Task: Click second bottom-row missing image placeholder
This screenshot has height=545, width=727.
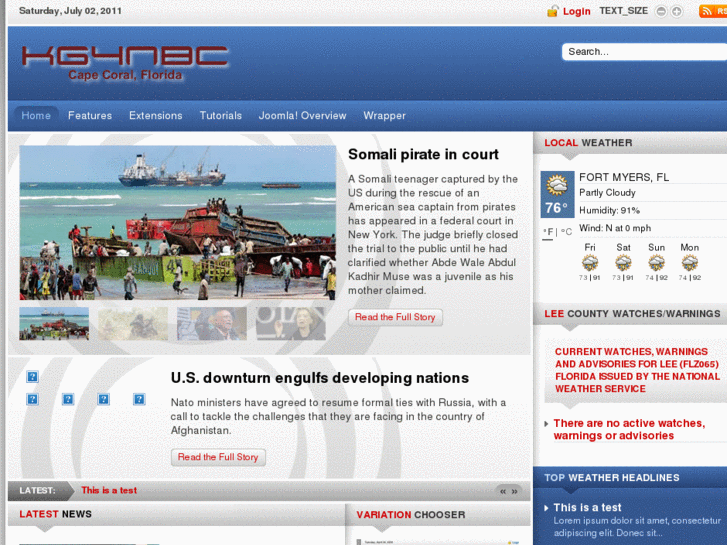Action: tap(68, 399)
